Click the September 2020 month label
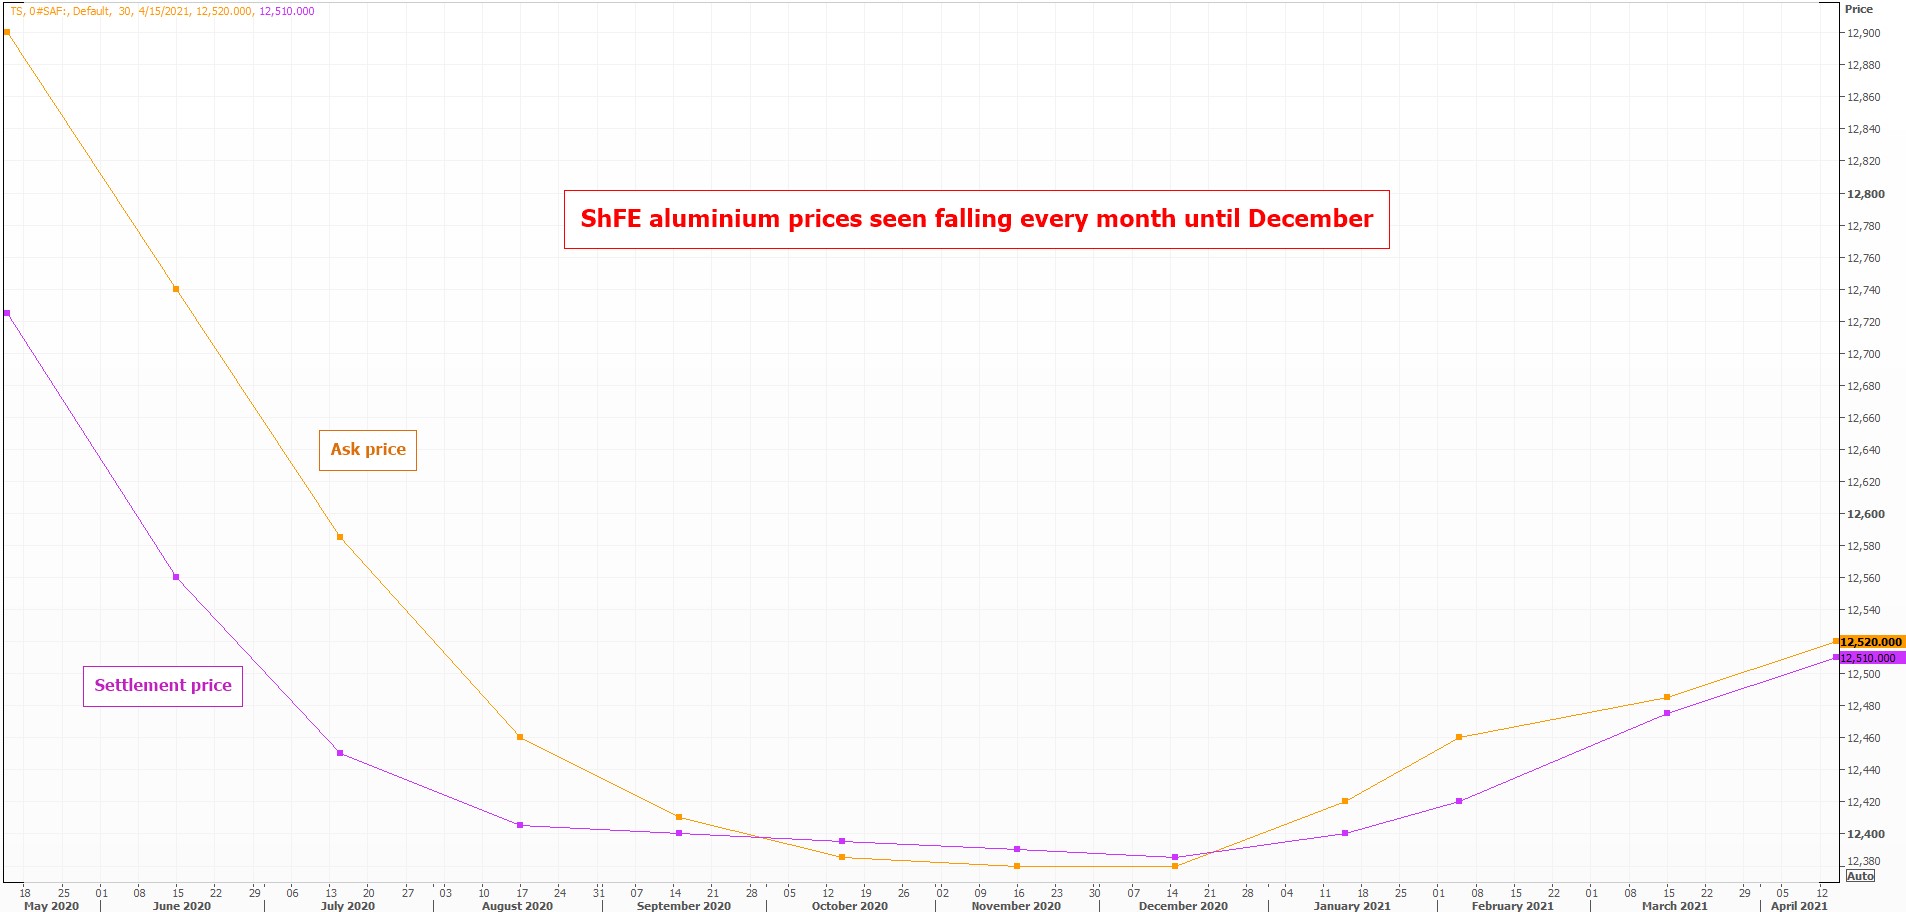This screenshot has height=912, width=1906. pos(684,906)
